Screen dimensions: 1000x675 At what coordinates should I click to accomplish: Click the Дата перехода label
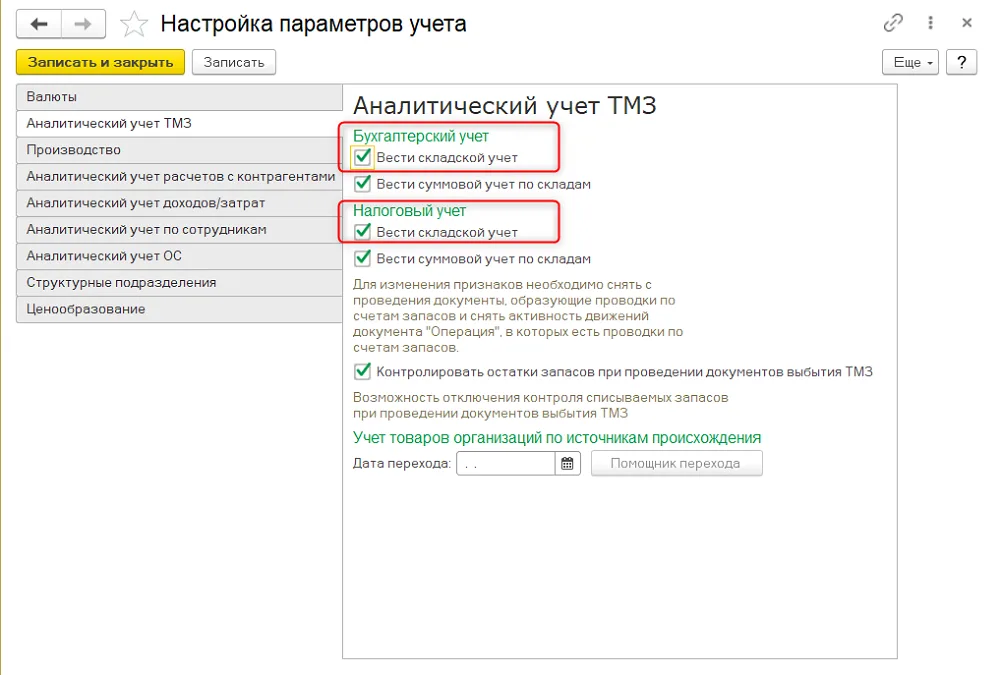402,464
